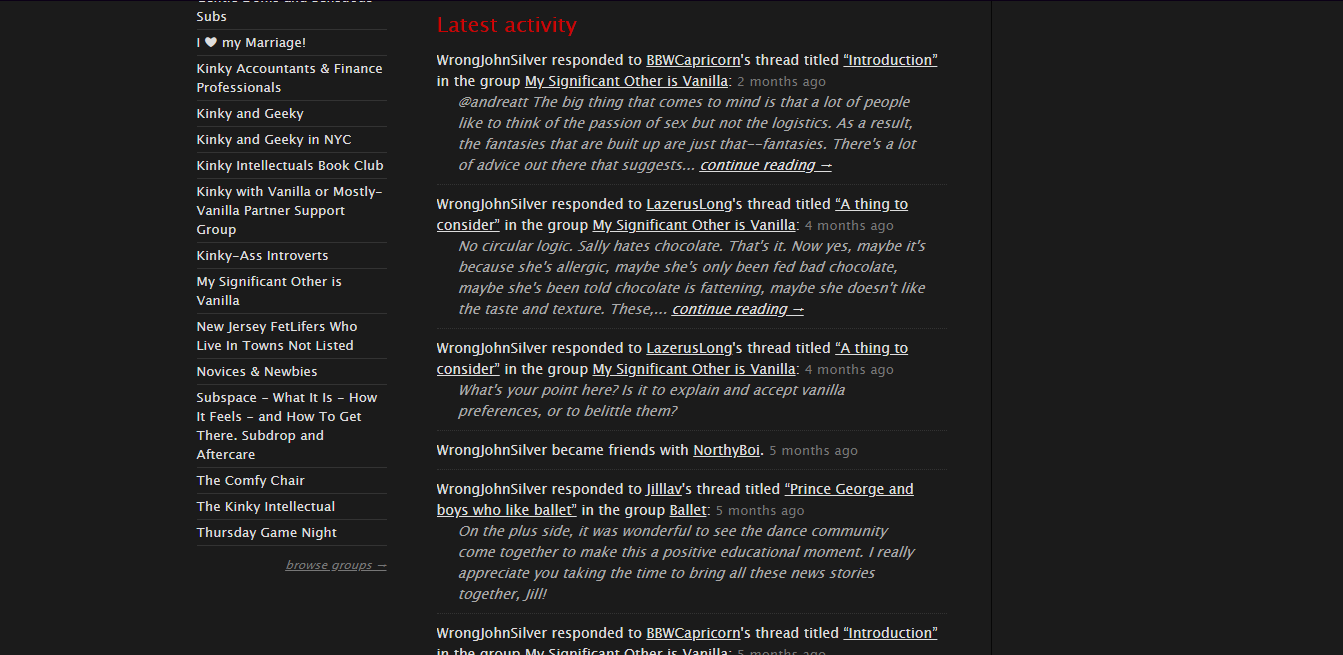Viewport: 1343px width, 655px height.
Task: Open the Novices & Newbies group
Action: coord(257,372)
